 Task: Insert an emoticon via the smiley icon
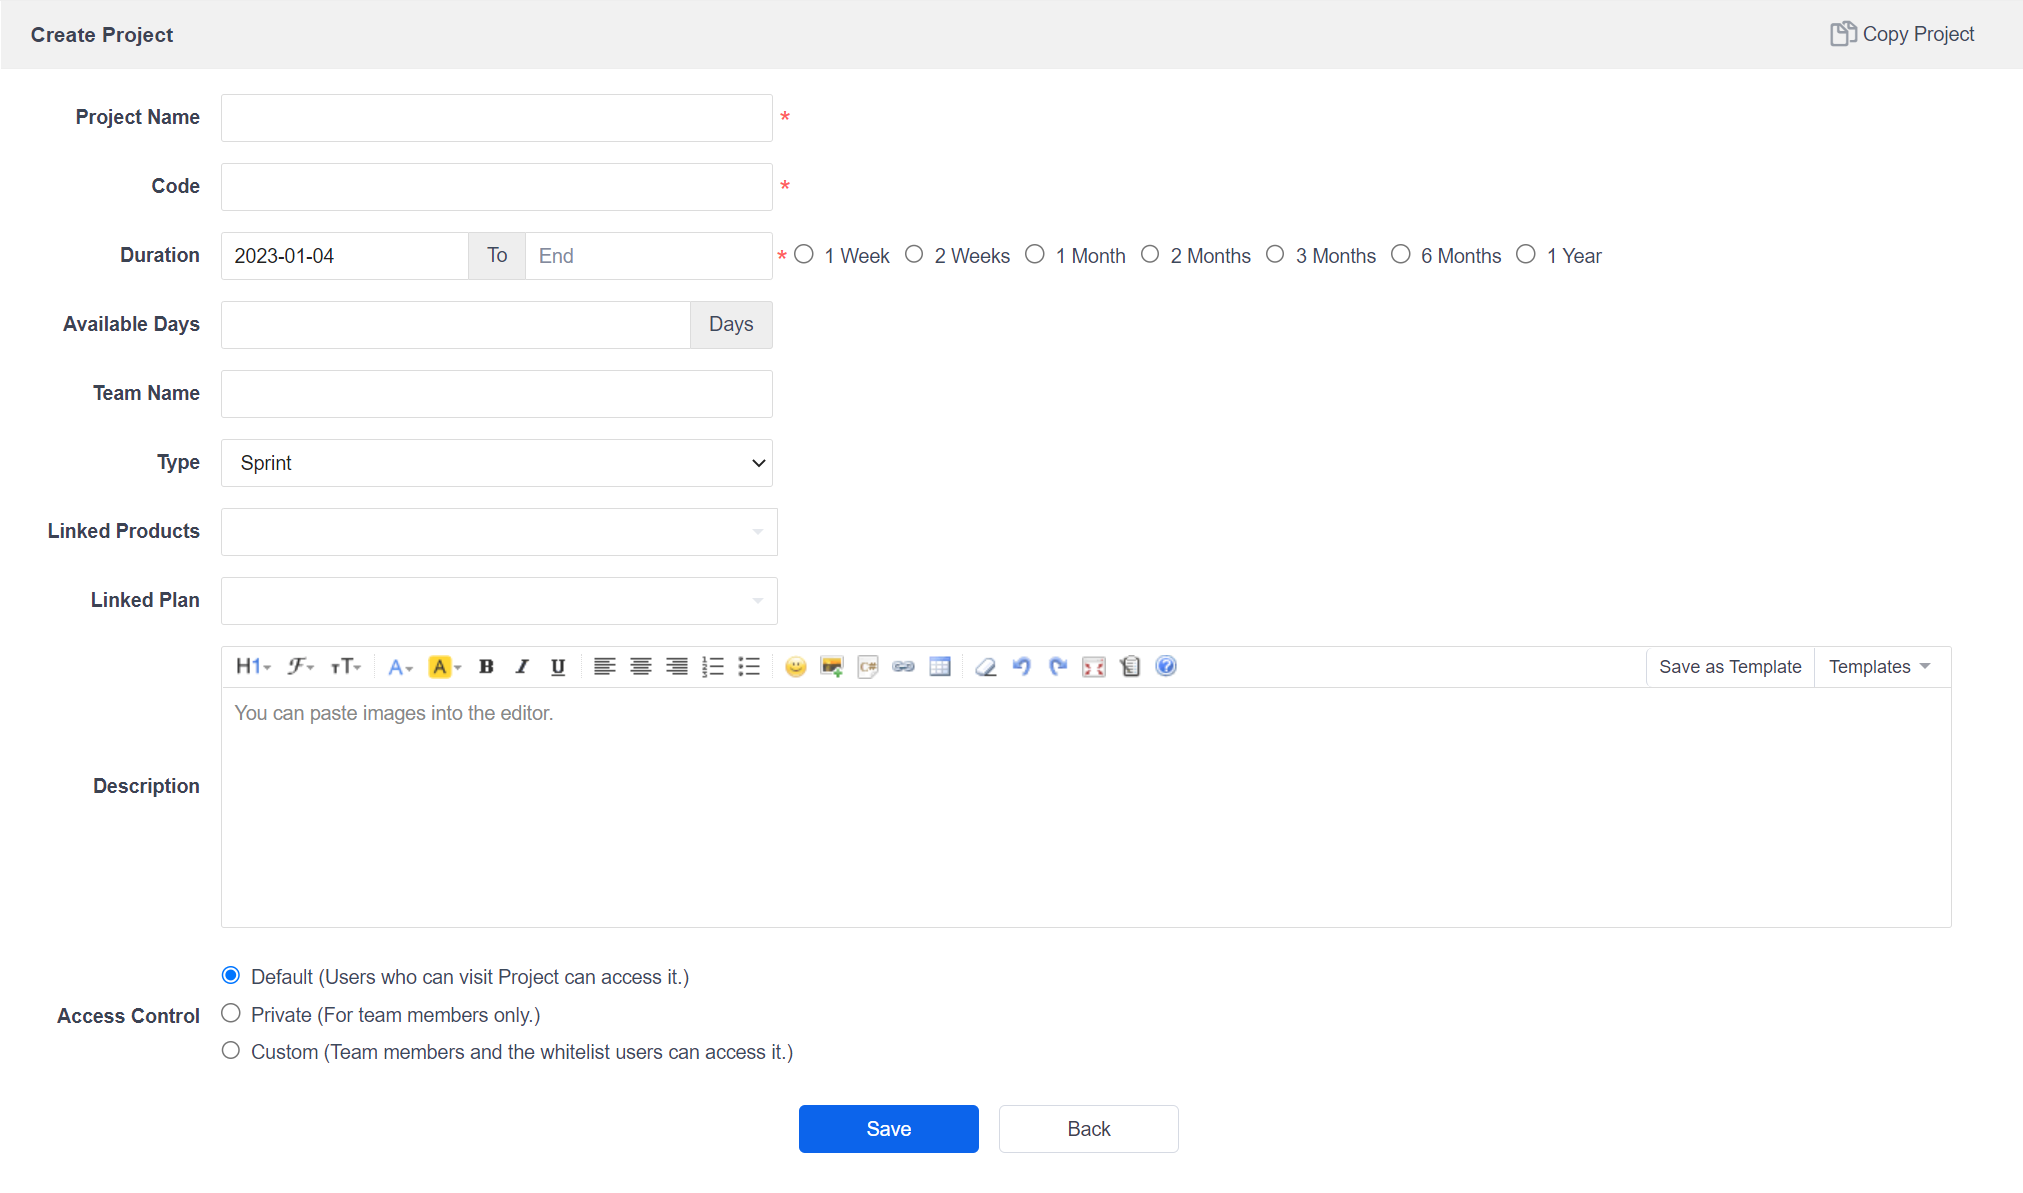point(795,667)
